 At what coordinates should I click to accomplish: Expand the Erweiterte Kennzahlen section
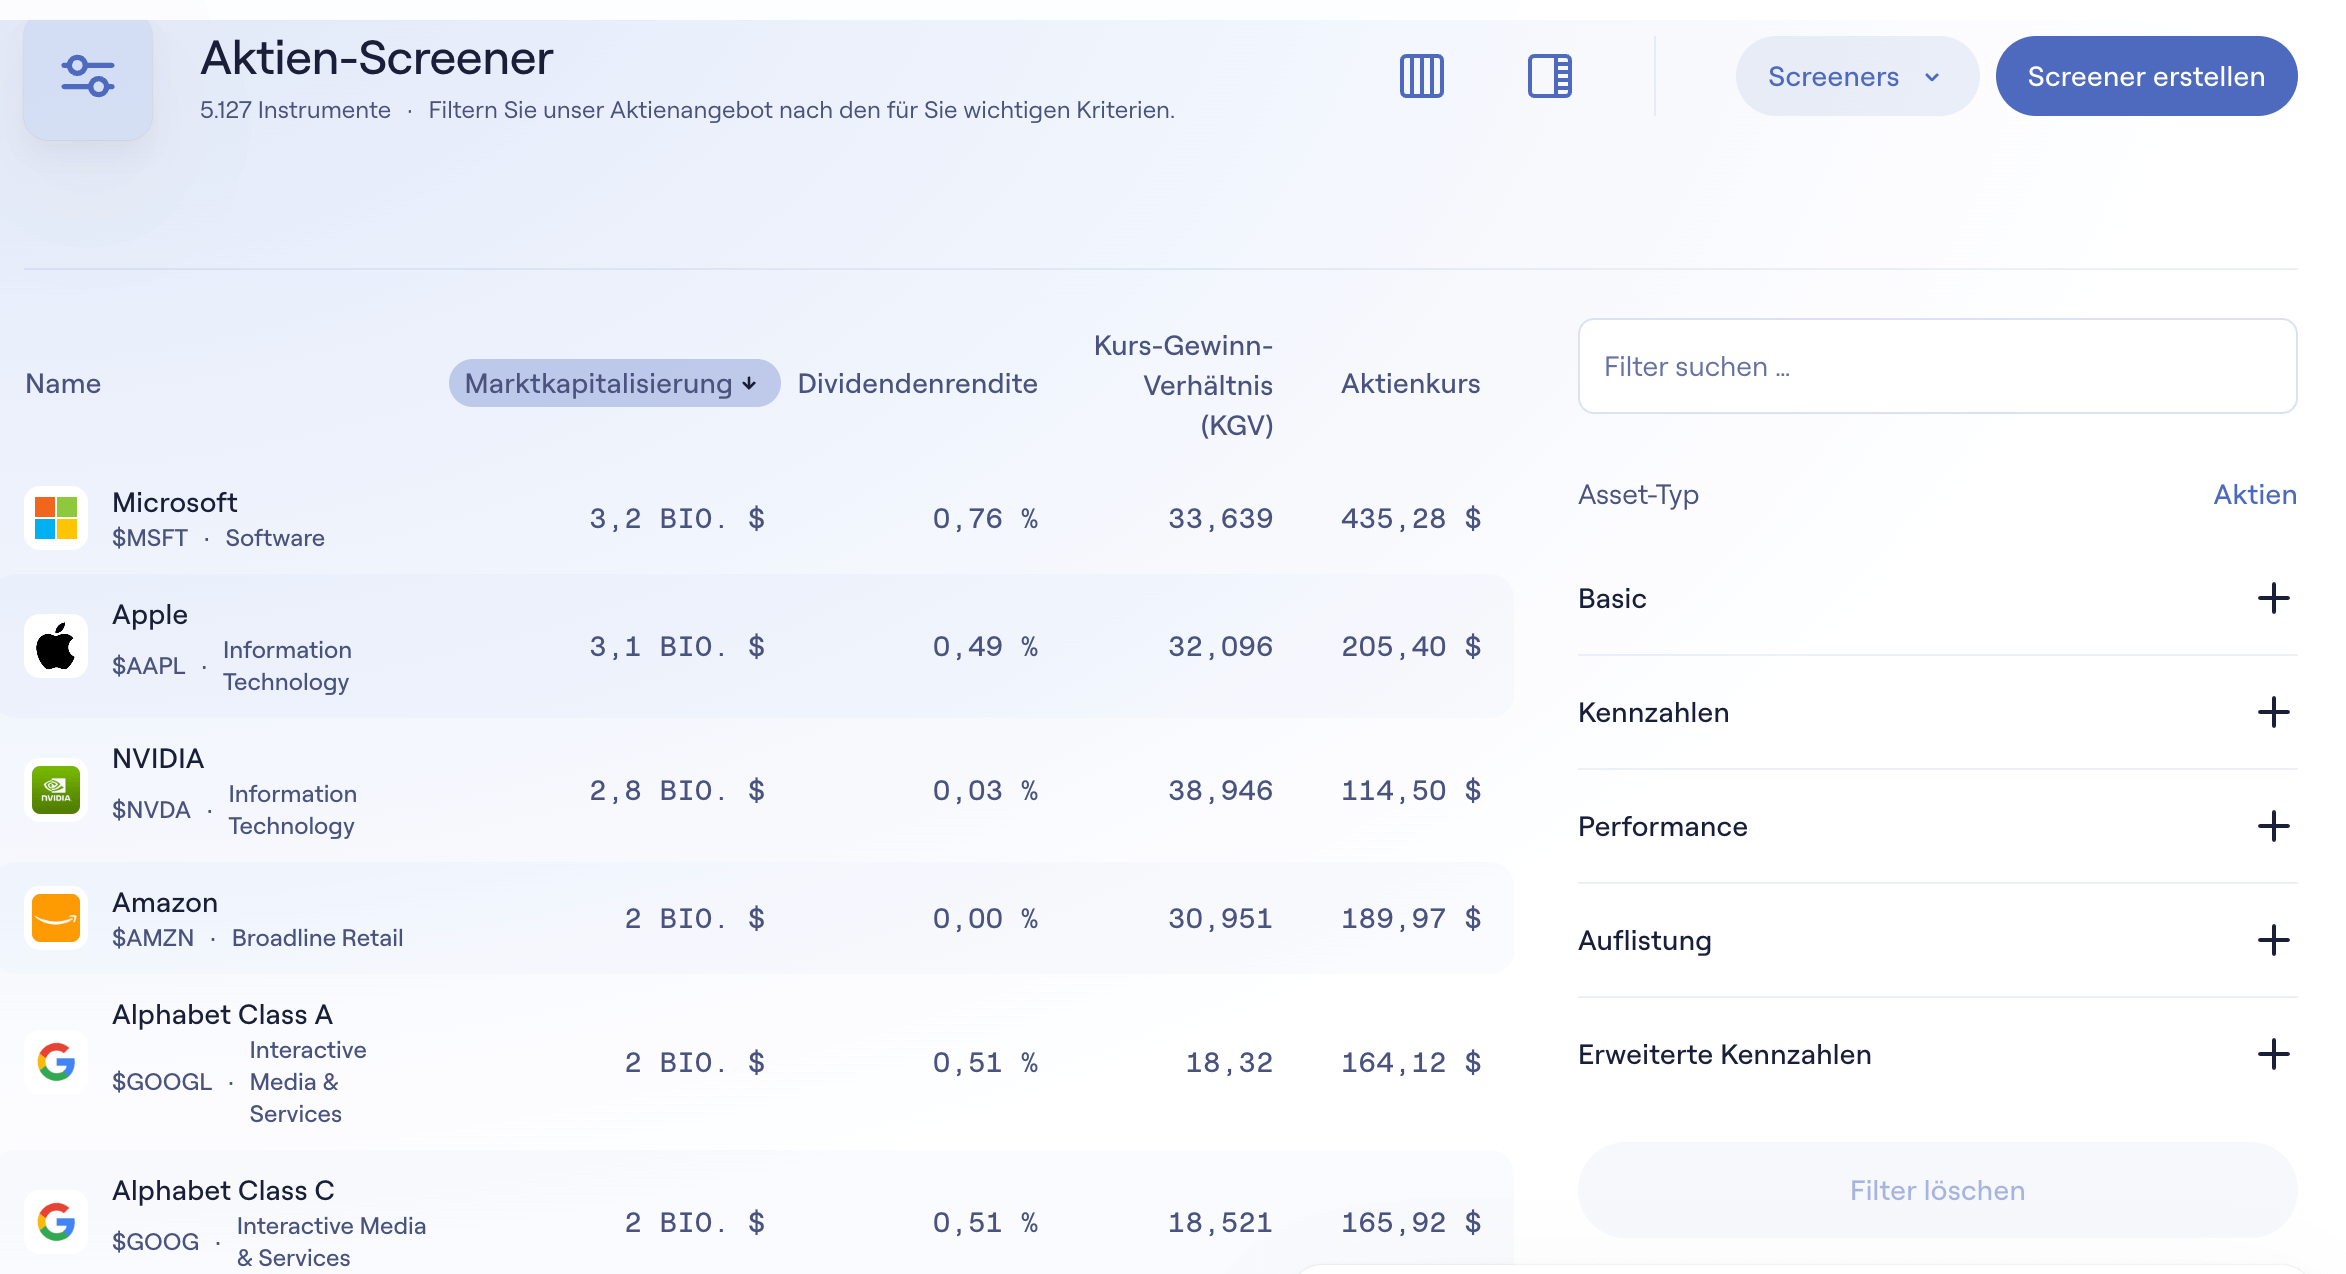(x=1937, y=1054)
